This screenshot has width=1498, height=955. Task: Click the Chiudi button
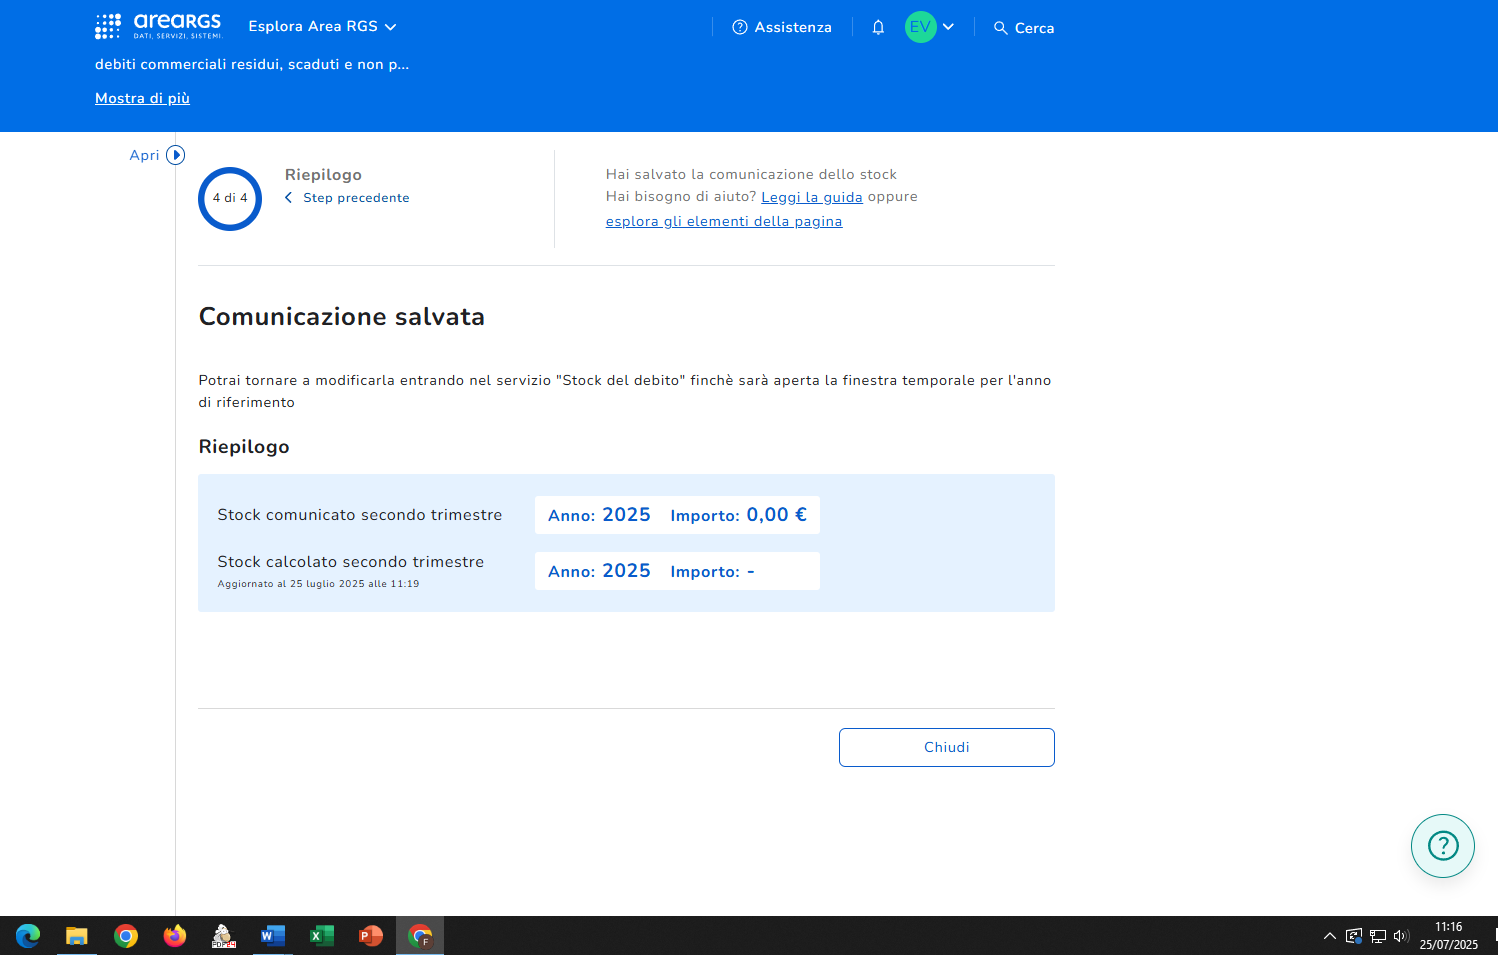(x=946, y=747)
